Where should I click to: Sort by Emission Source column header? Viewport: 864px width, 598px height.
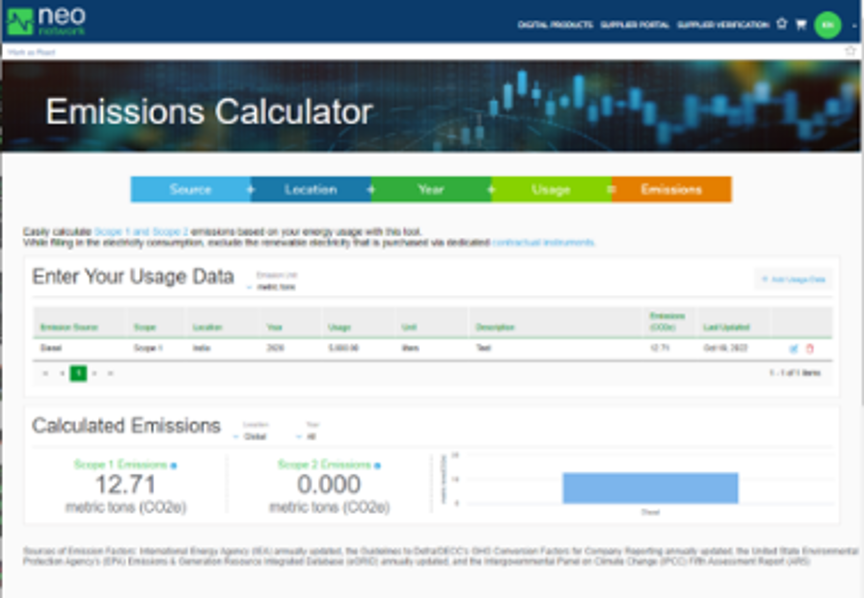tap(69, 327)
